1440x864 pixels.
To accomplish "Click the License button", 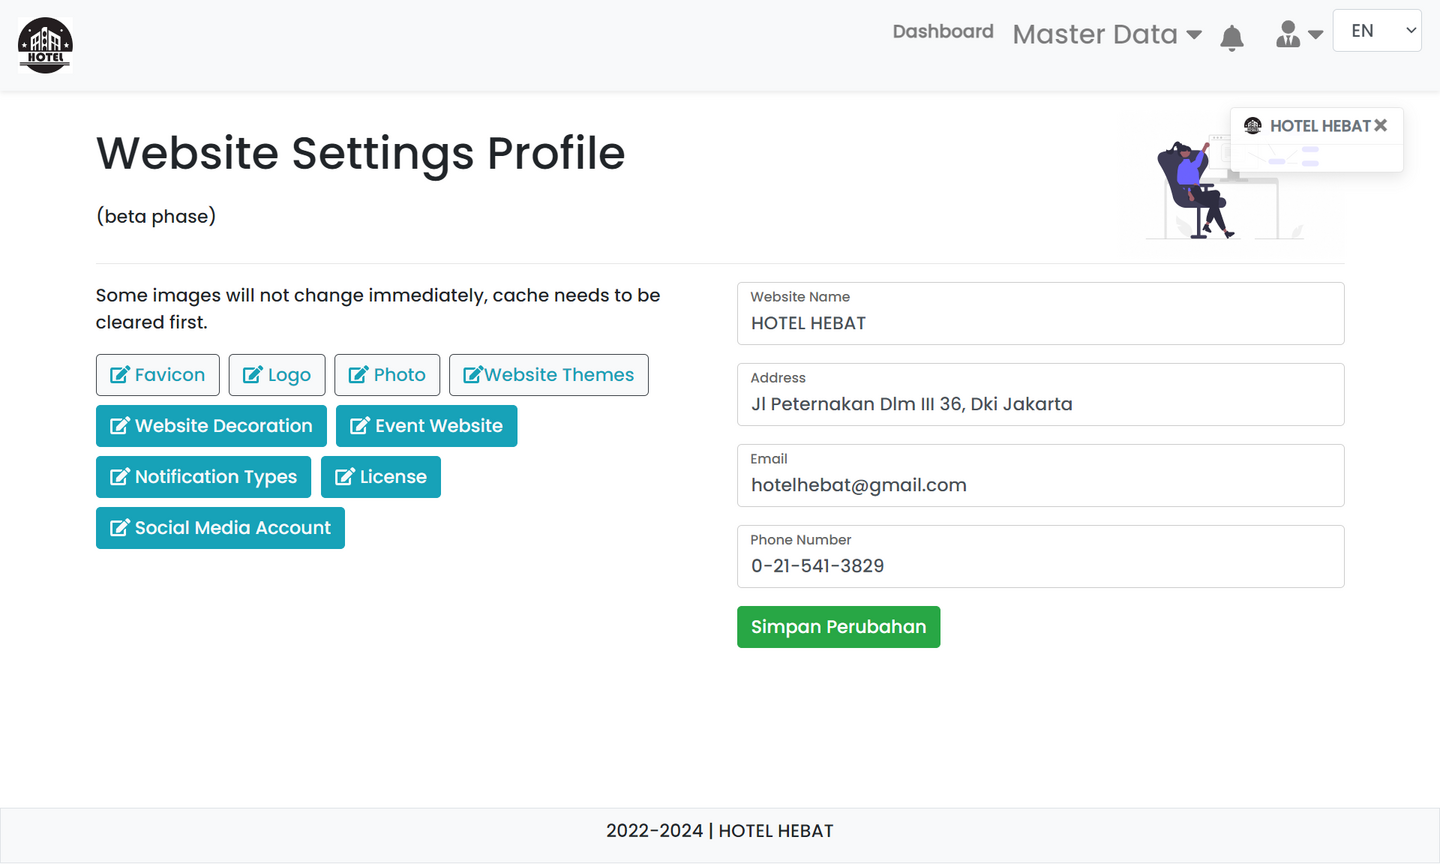I will pos(380,477).
